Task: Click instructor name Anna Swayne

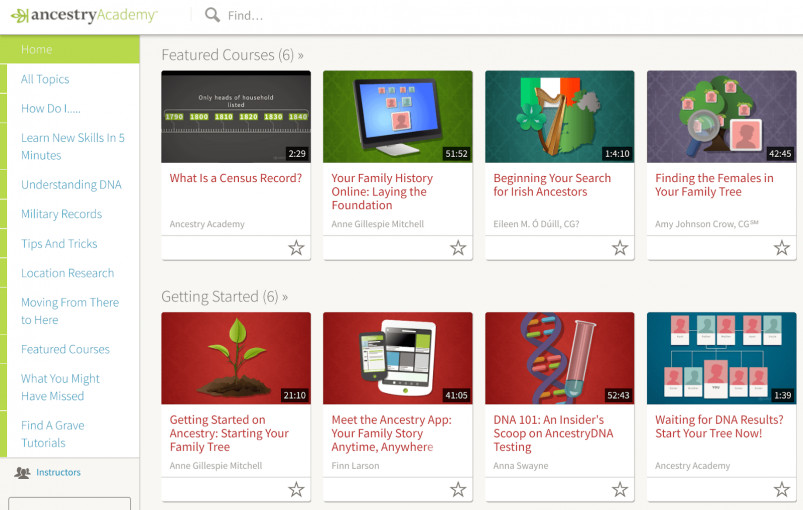Action: tap(520, 465)
